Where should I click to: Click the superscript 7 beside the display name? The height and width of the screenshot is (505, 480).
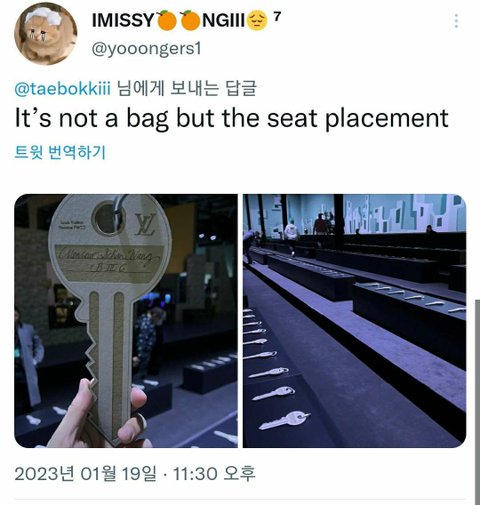pos(277,16)
